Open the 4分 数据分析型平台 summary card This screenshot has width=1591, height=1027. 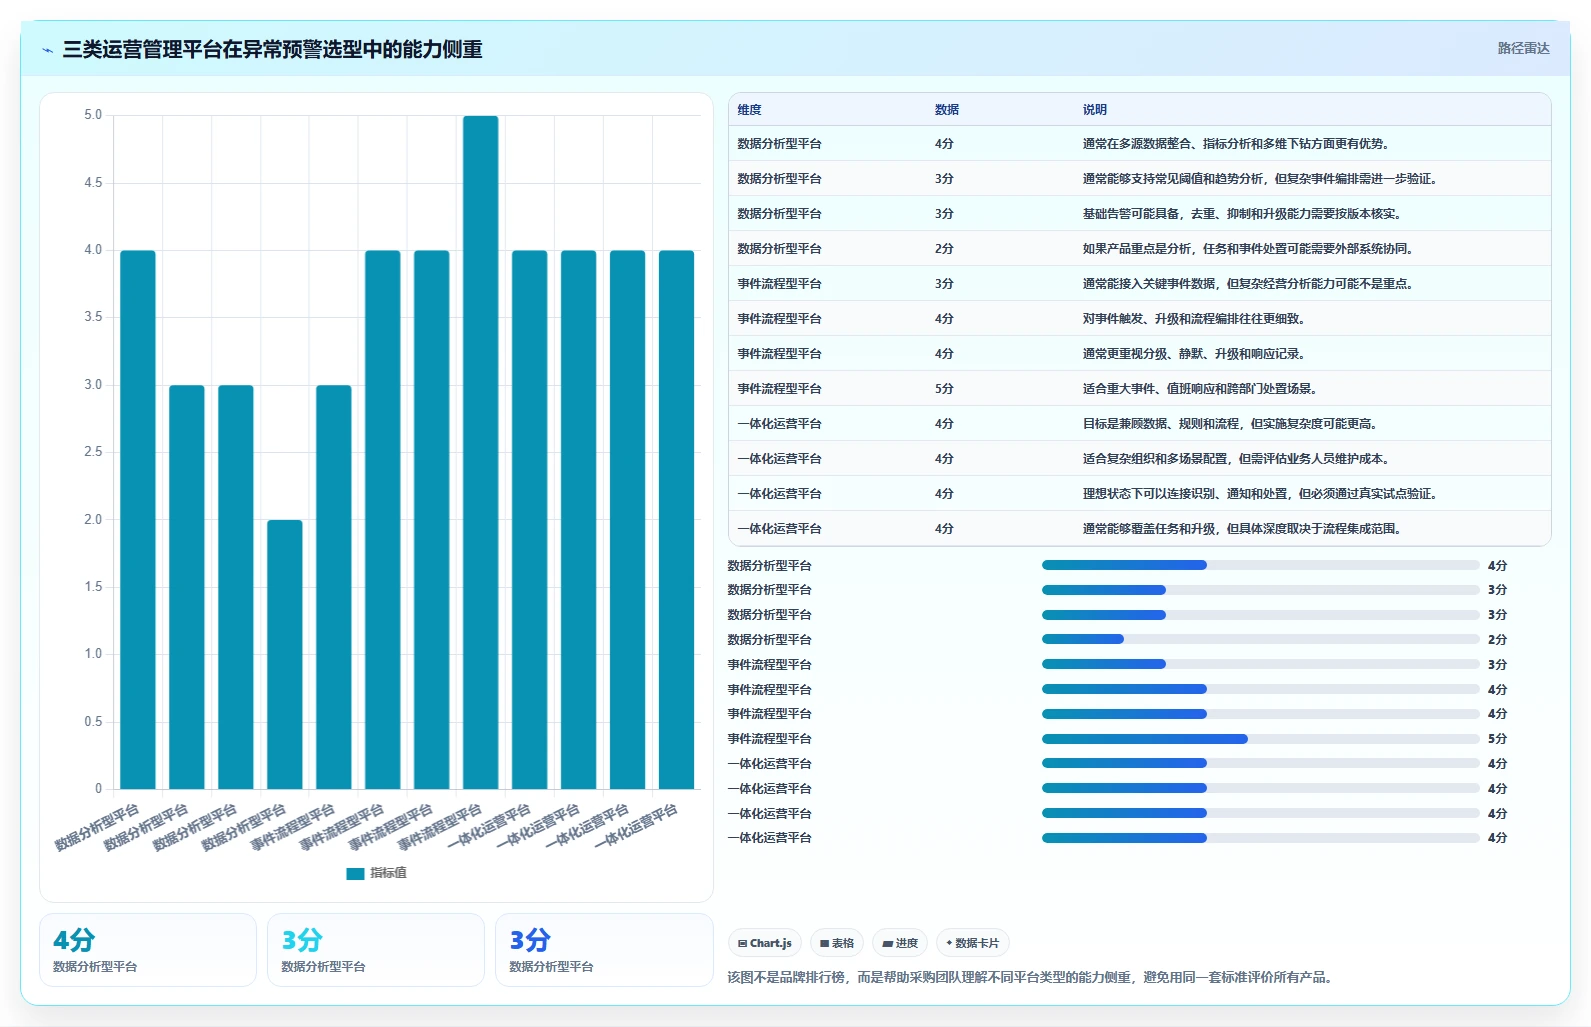click(x=148, y=950)
